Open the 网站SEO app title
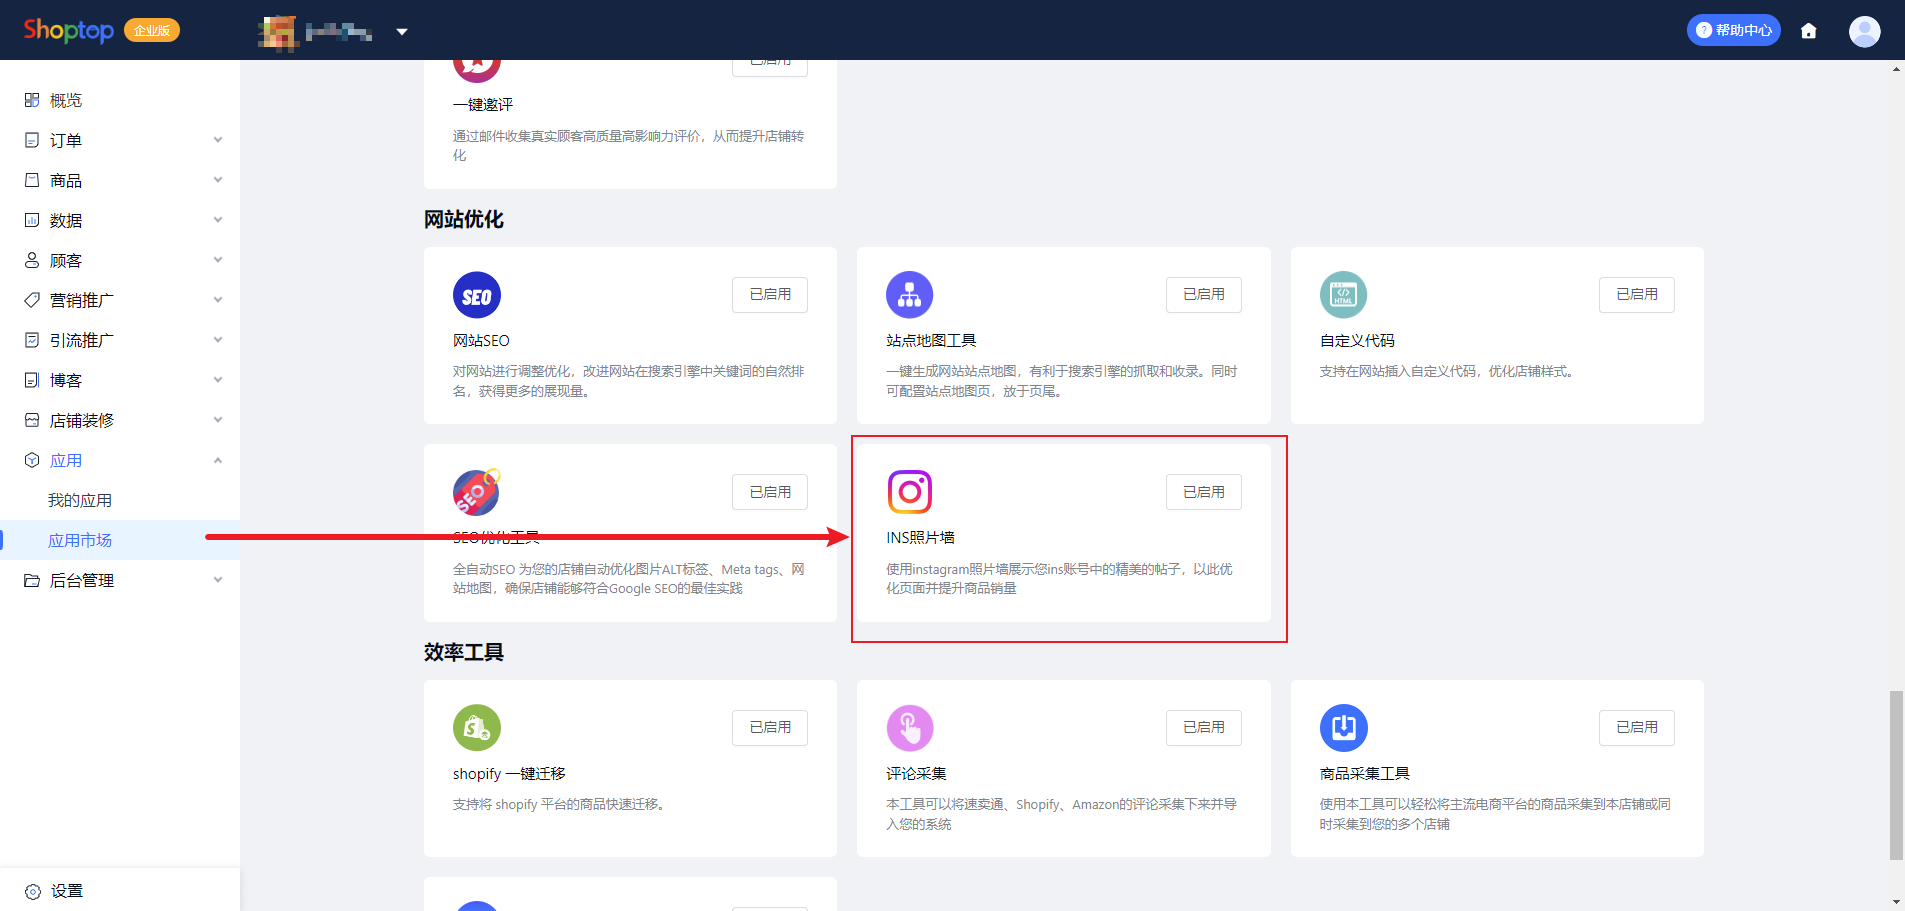 click(481, 341)
